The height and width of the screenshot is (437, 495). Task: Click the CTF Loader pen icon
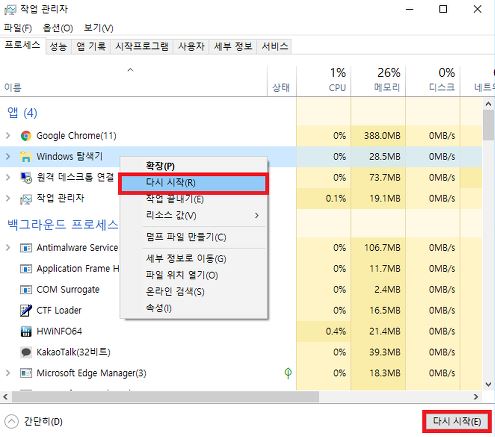(26, 310)
